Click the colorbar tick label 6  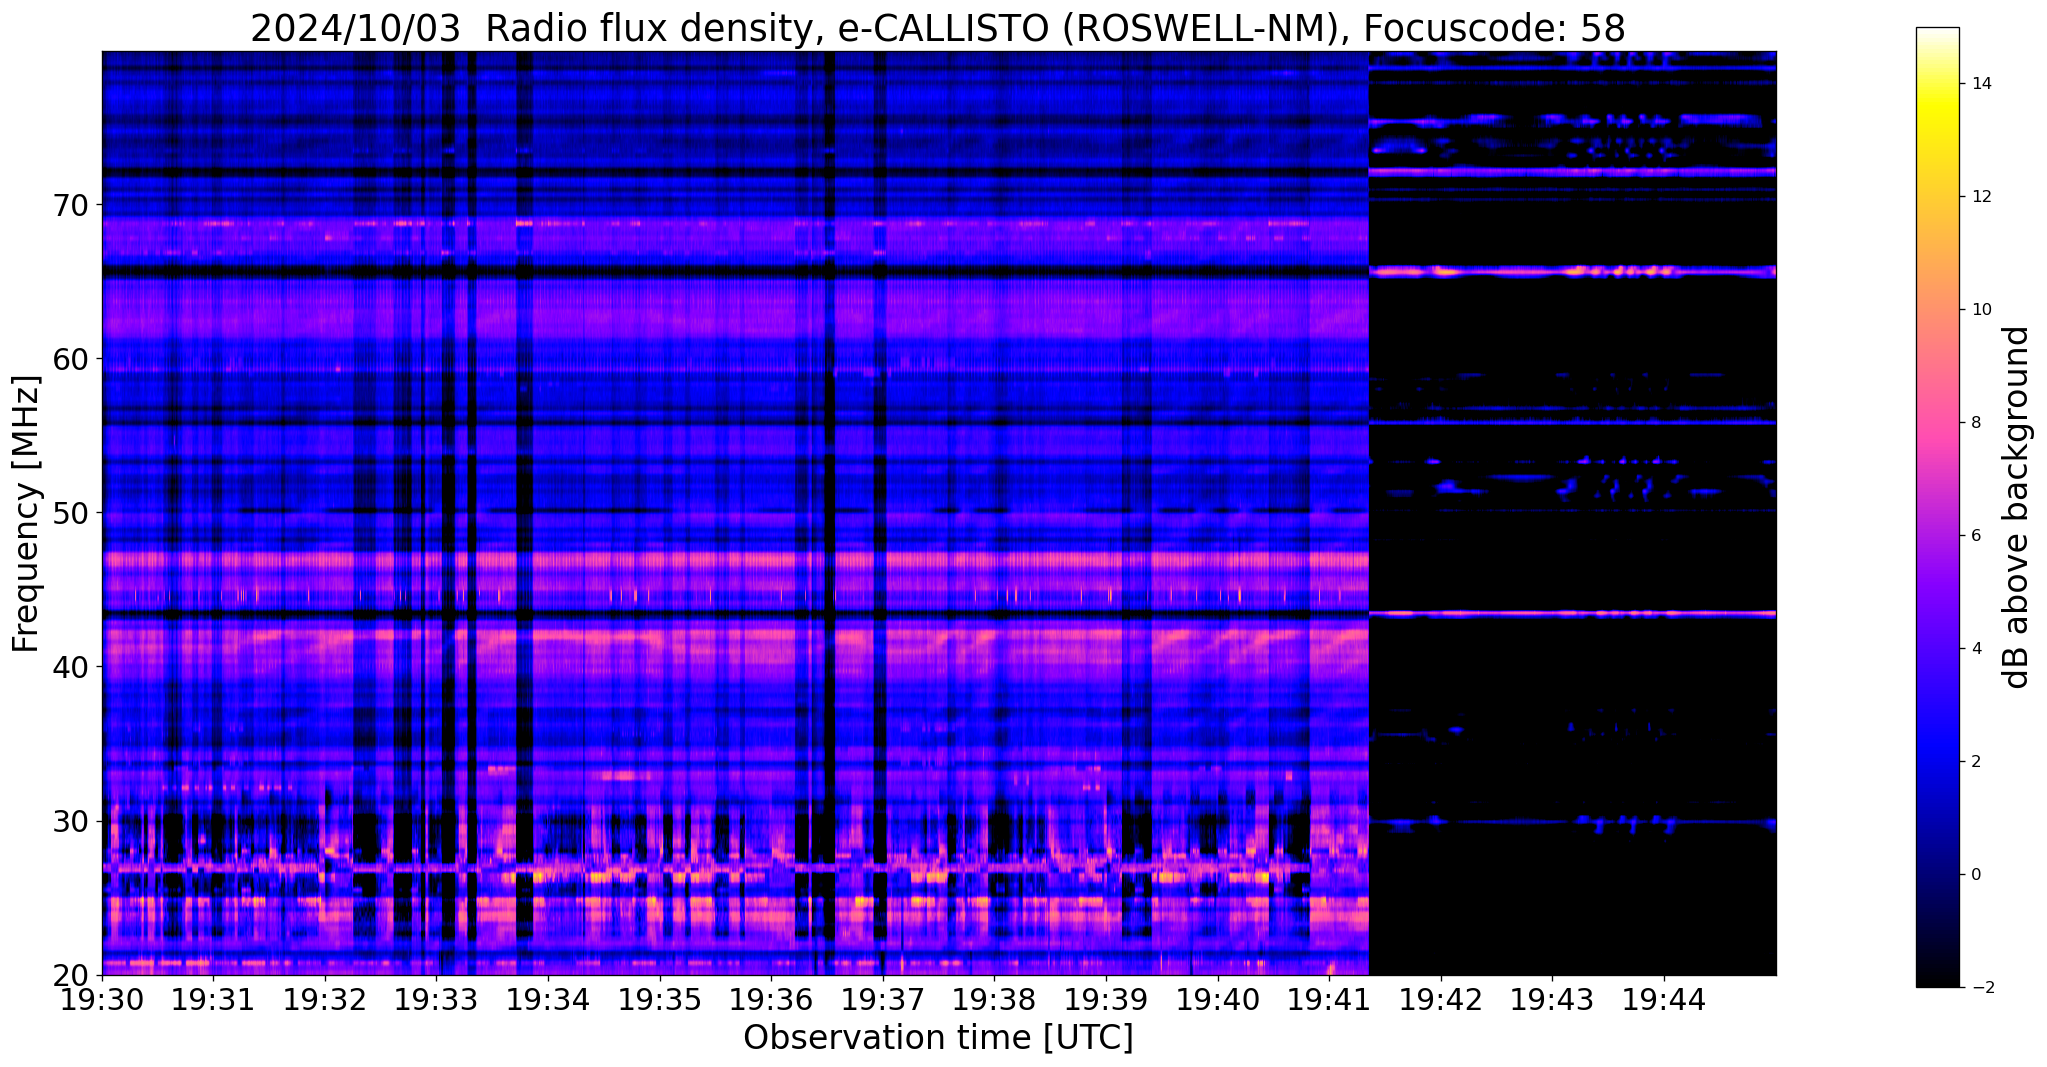(x=1974, y=536)
